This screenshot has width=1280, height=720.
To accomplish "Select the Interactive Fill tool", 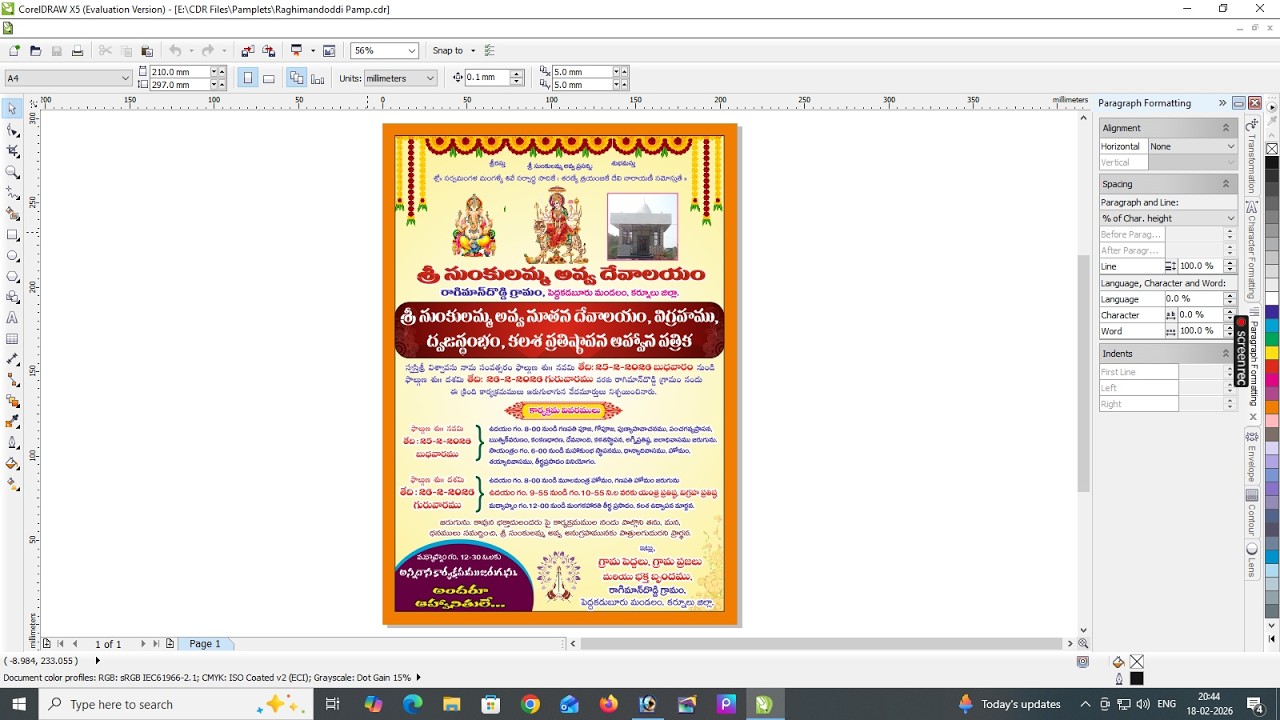I will (12, 484).
